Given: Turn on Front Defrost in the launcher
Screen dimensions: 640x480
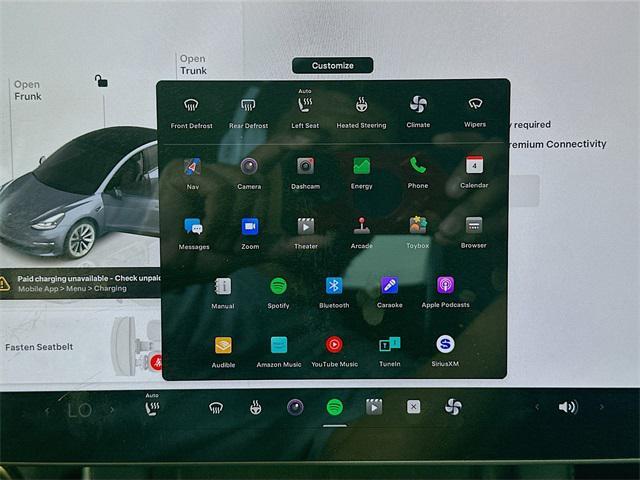Looking at the screenshot, I should 191,113.
